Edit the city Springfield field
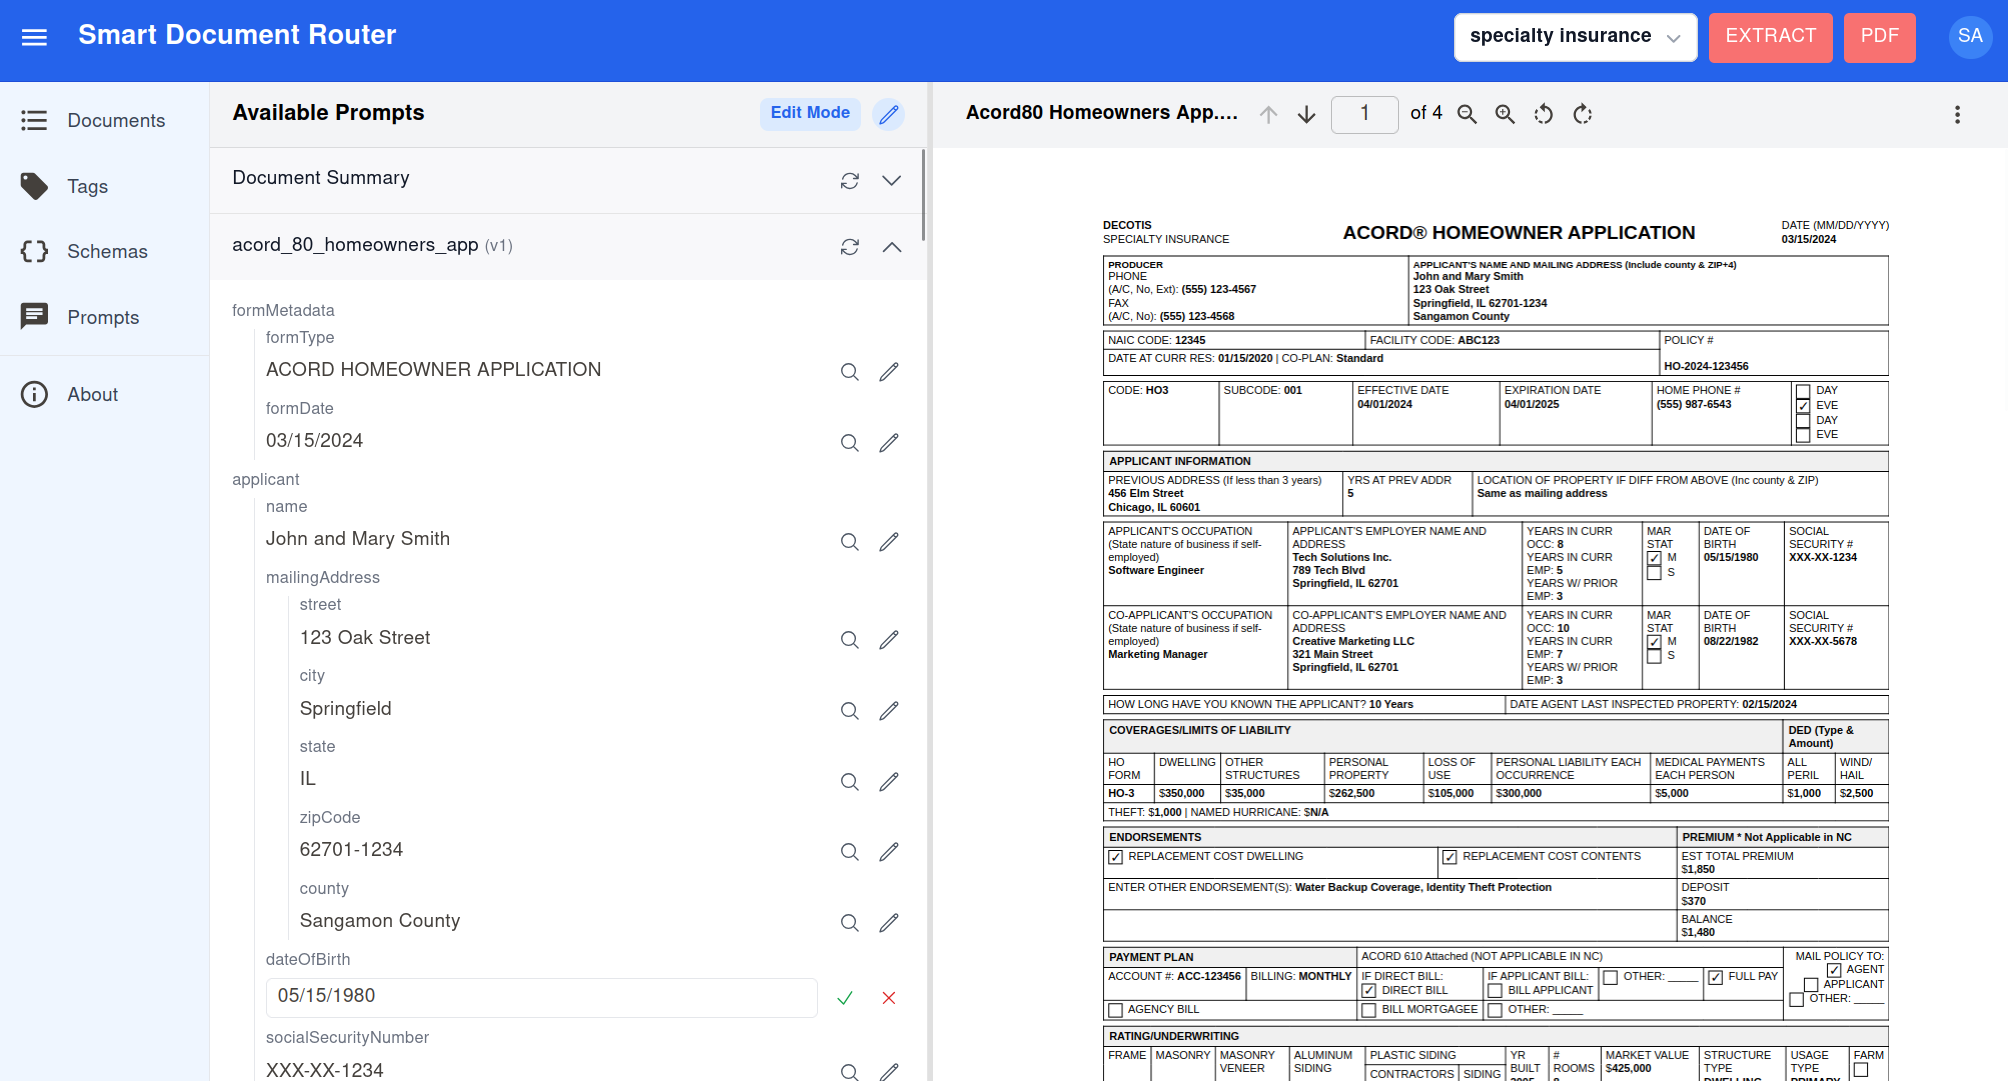The image size is (2008, 1081). (x=888, y=710)
